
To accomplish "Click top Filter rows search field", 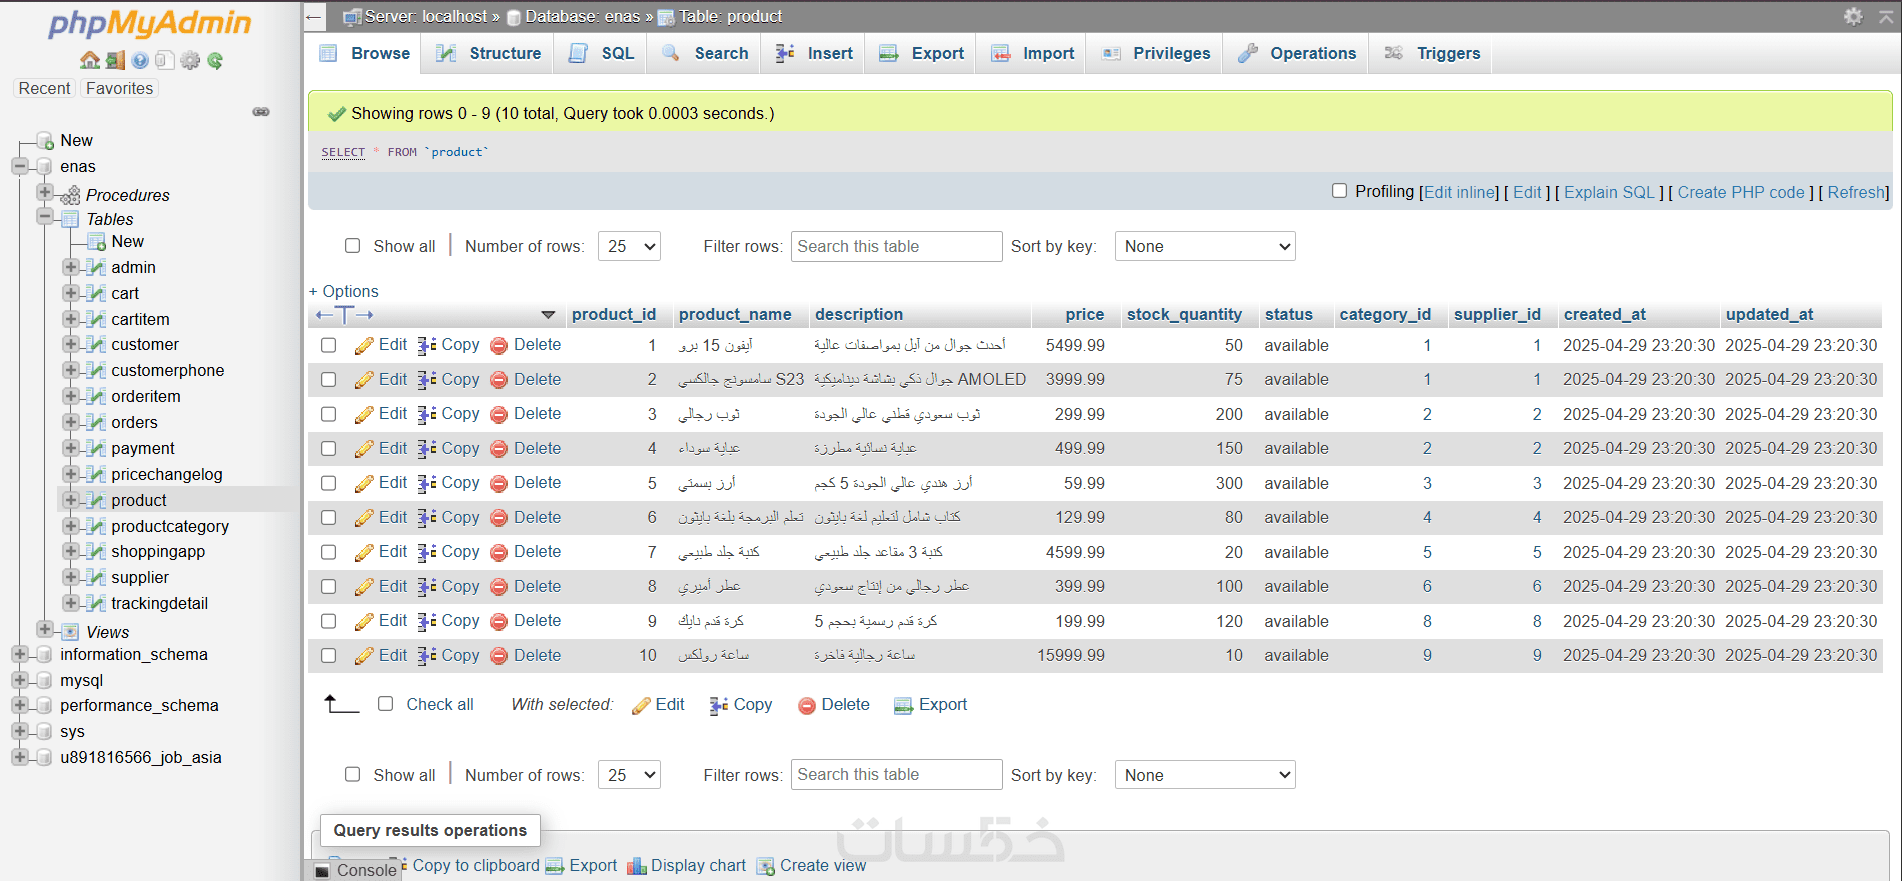I will (897, 246).
